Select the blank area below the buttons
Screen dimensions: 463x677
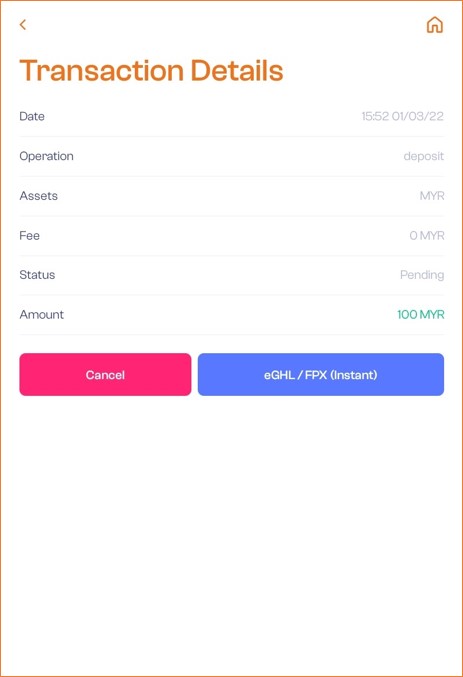point(232,535)
